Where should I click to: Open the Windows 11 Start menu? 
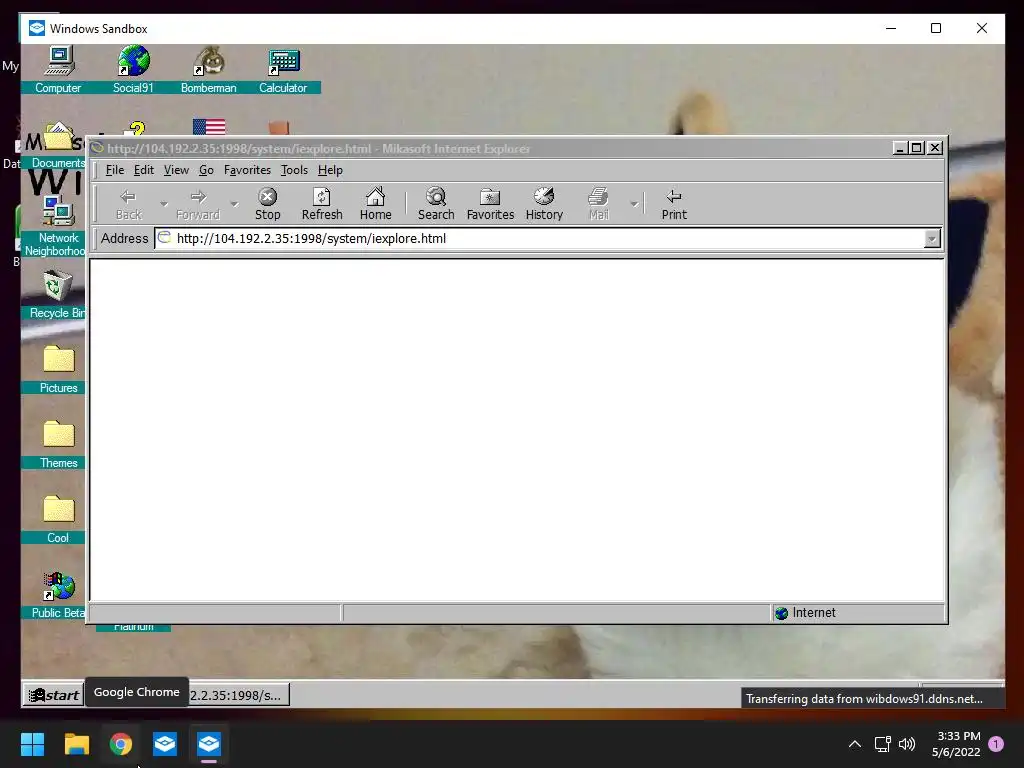[32, 744]
